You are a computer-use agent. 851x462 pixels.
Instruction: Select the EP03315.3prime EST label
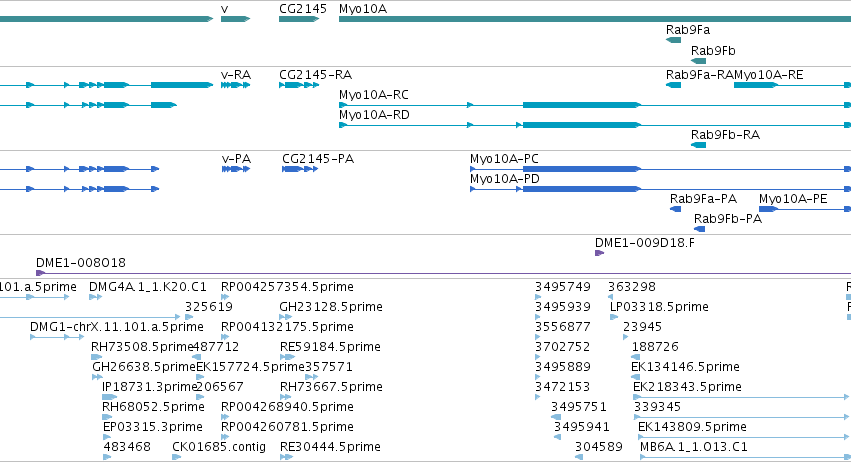153,428
